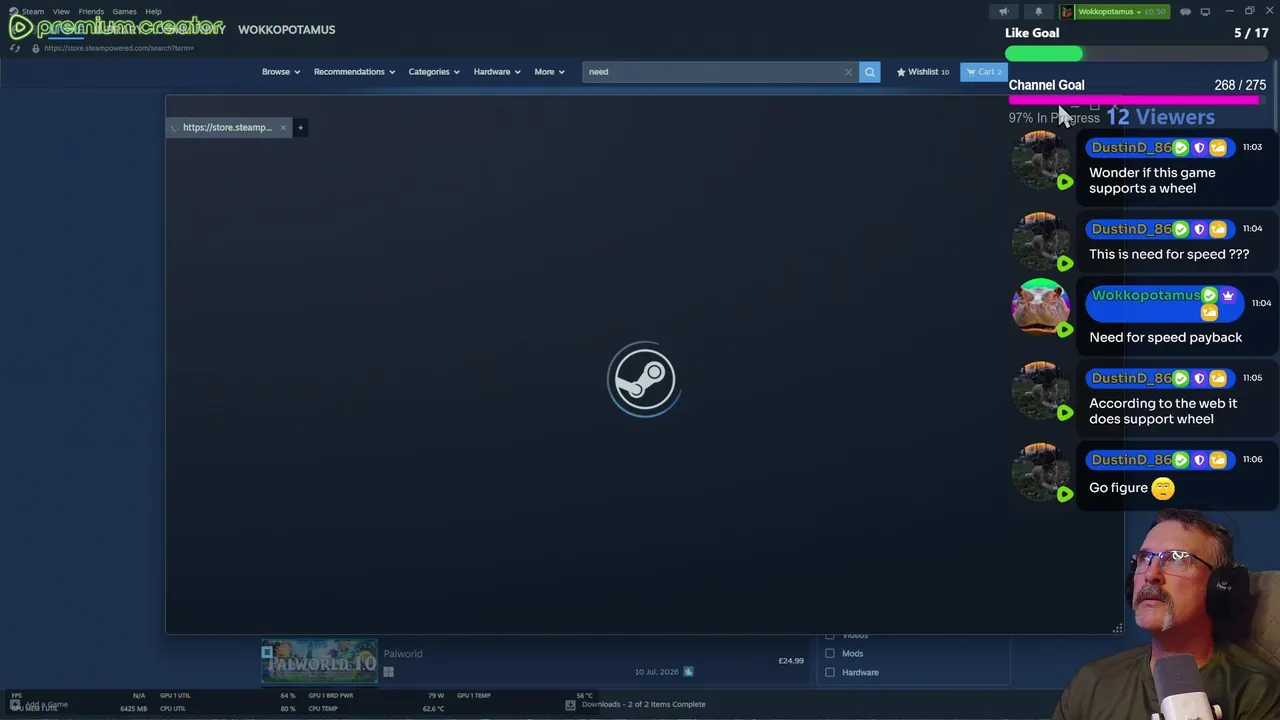Open the Wishlist
Image resolution: width=1280 pixels, height=720 pixels.
pos(923,72)
